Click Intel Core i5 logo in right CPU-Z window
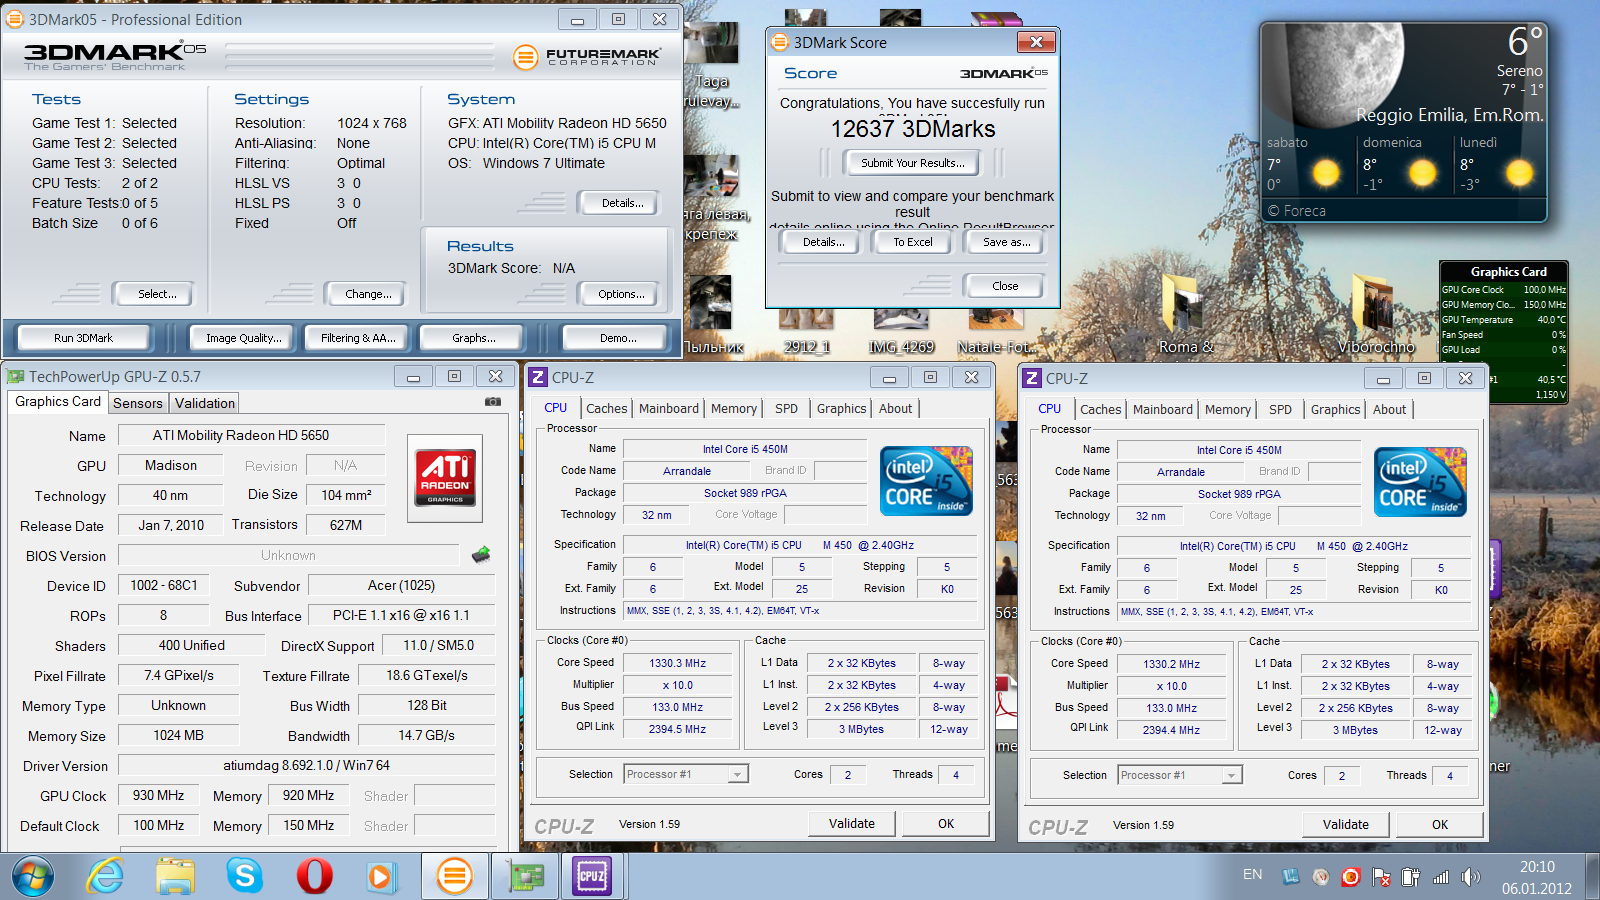1600x900 pixels. click(1420, 482)
